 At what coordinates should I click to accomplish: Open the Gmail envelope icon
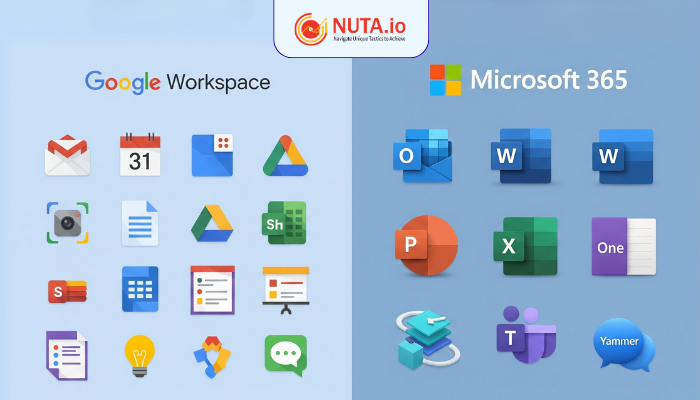click(x=67, y=155)
